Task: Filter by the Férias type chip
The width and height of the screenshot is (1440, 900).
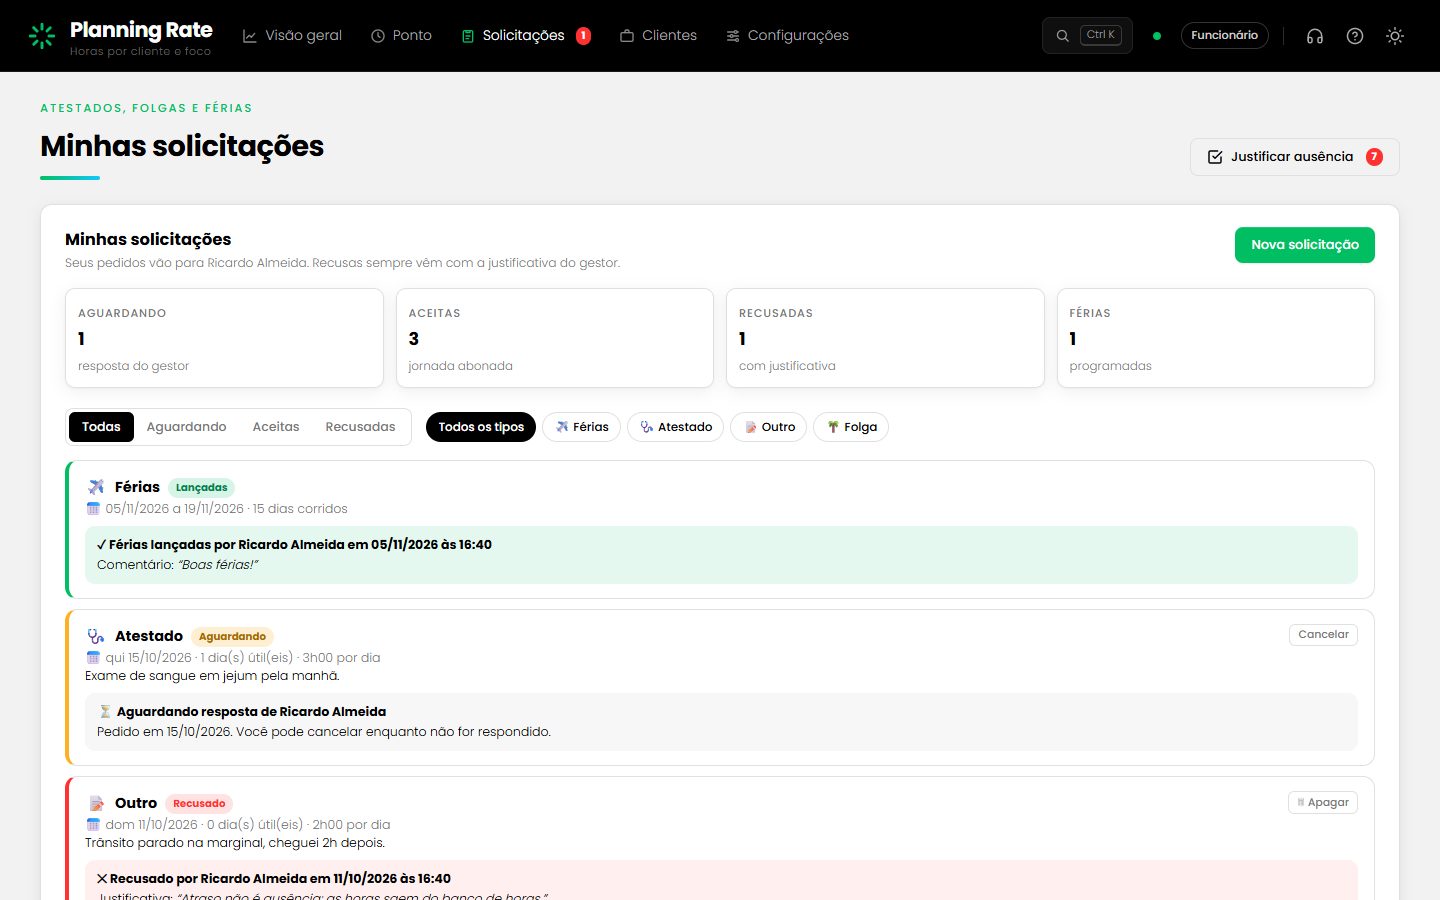Action: click(x=582, y=427)
